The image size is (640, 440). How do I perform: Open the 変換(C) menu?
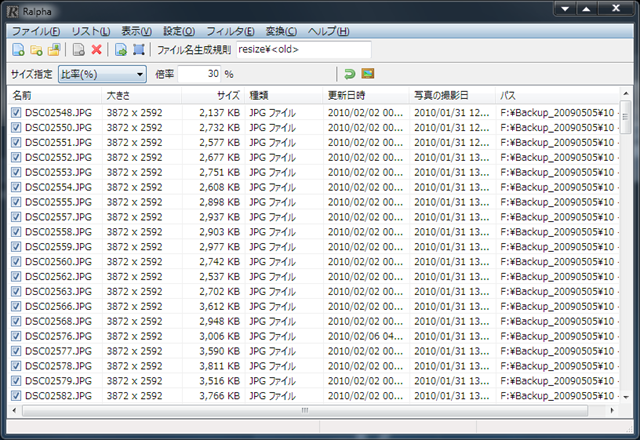tap(281, 31)
